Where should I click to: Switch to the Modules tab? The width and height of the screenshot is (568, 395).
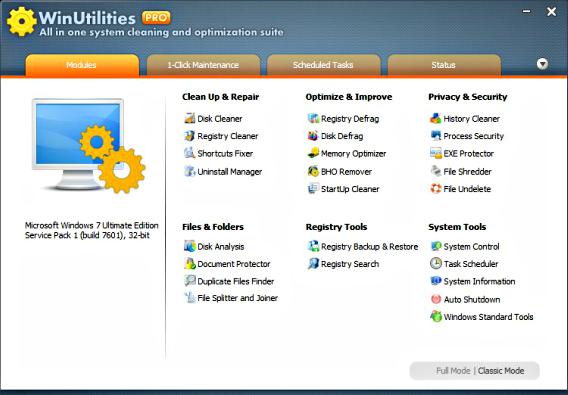[x=82, y=65]
